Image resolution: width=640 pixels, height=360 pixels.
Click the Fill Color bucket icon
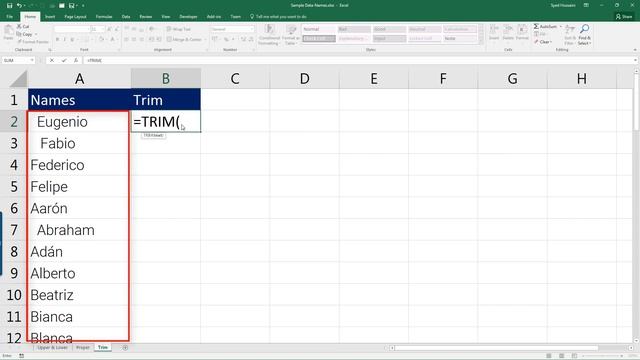(x=101, y=40)
